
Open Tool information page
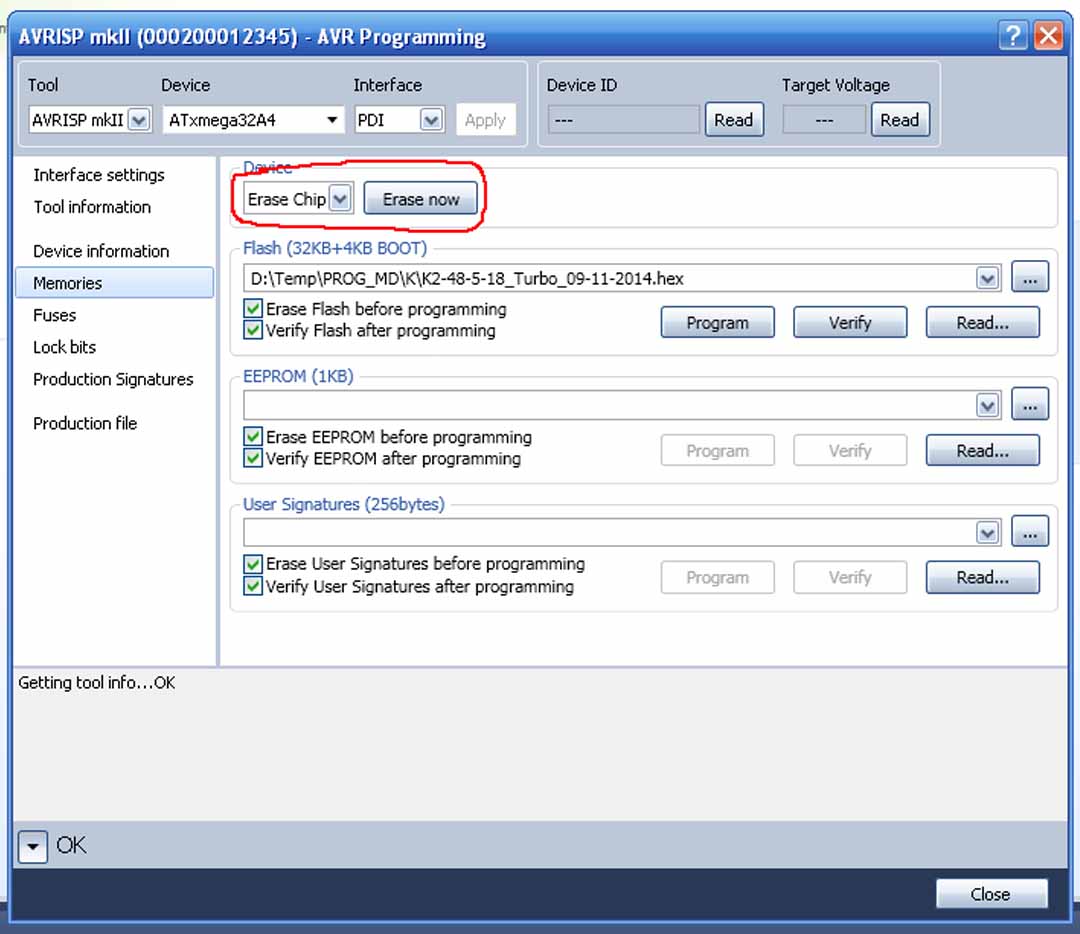click(x=92, y=207)
